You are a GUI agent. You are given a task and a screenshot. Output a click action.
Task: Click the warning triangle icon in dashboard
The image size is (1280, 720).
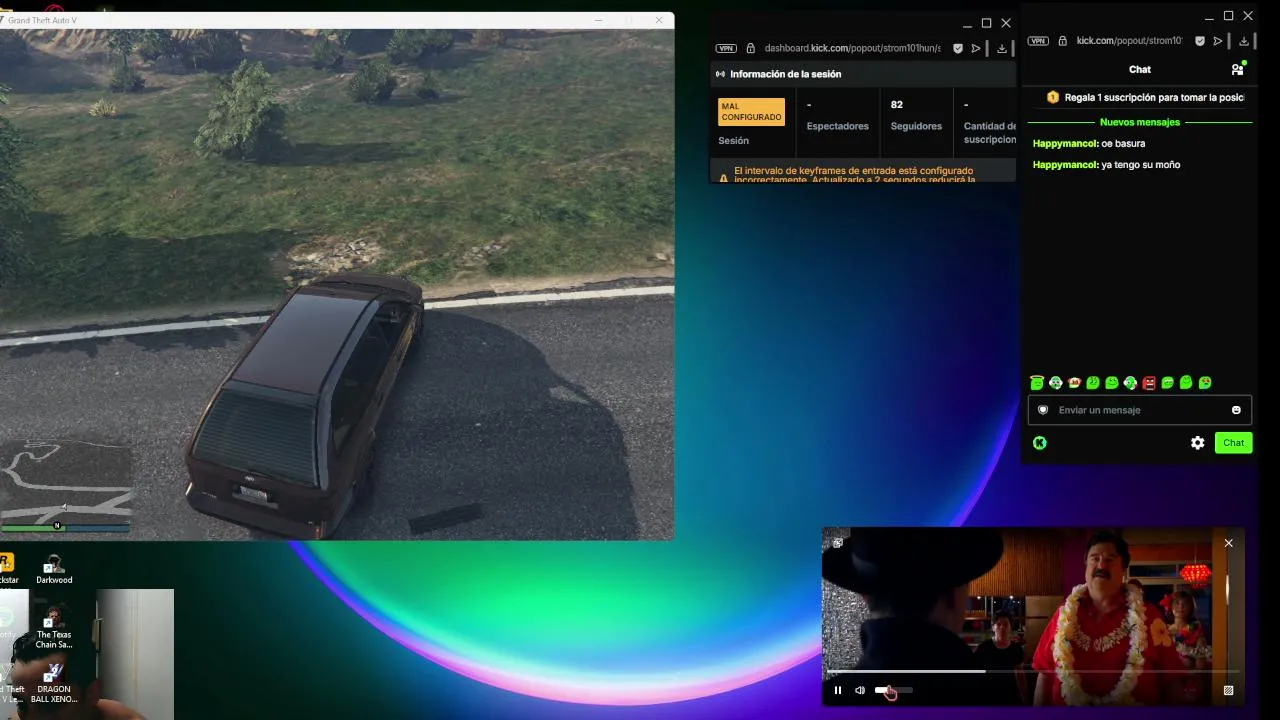click(724, 177)
